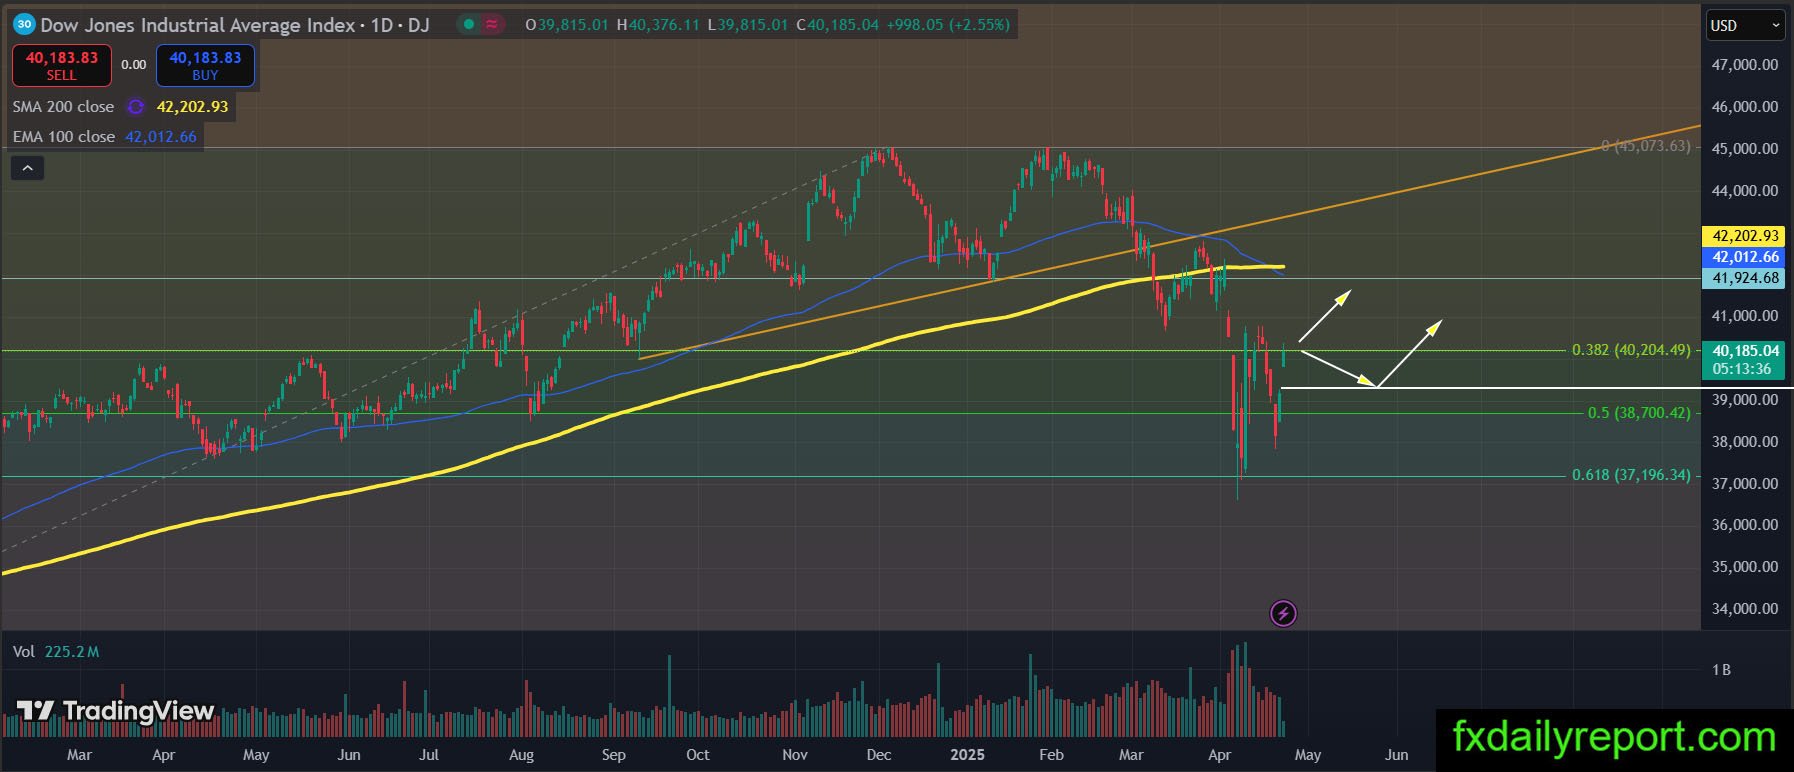Click the Dow Jones '30' symbol logo
This screenshot has height=772, width=1794.
pyautogui.click(x=25, y=24)
